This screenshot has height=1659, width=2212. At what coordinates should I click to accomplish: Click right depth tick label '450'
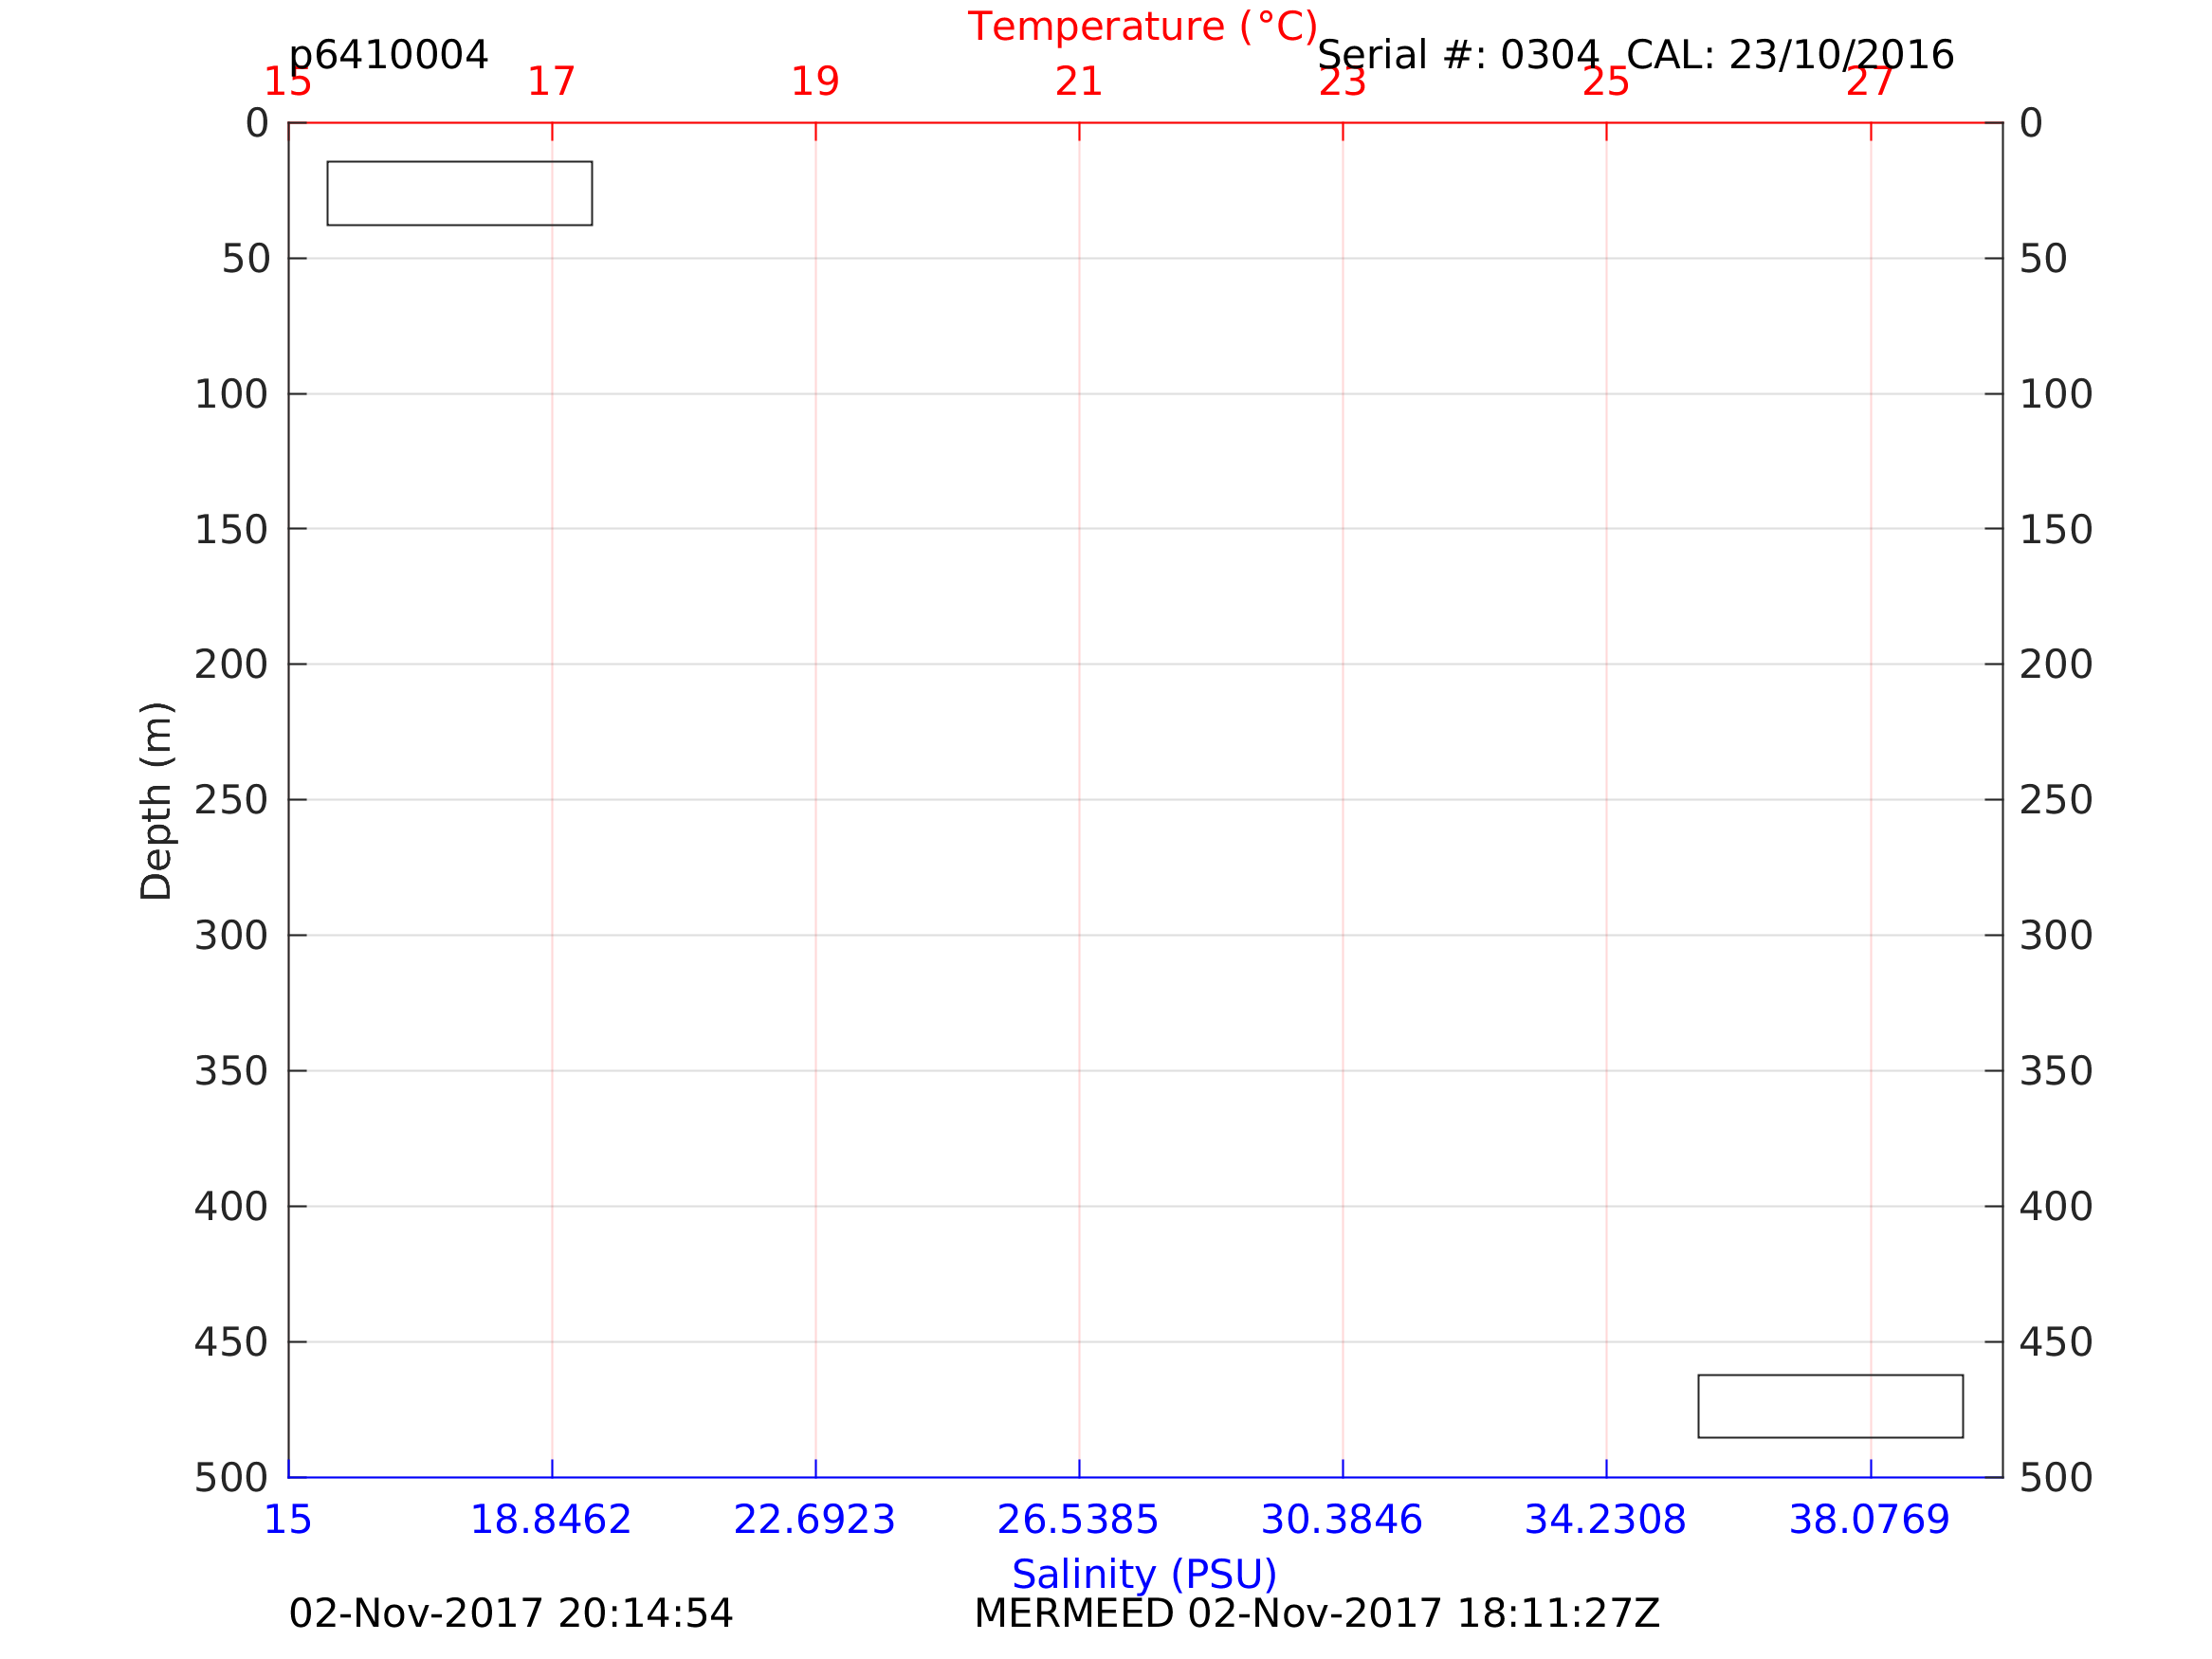click(2056, 1342)
